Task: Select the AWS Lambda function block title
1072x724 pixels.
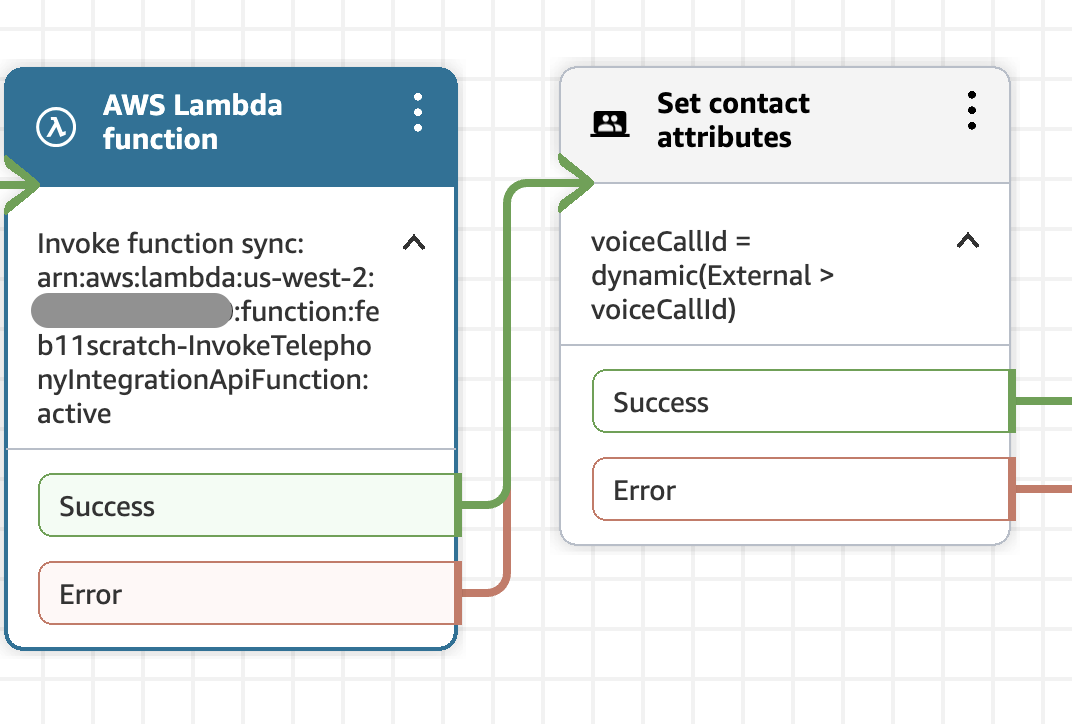Action: coord(192,121)
